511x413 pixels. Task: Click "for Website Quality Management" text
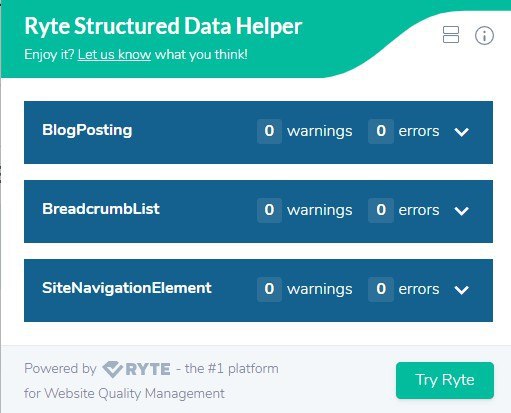pos(124,393)
